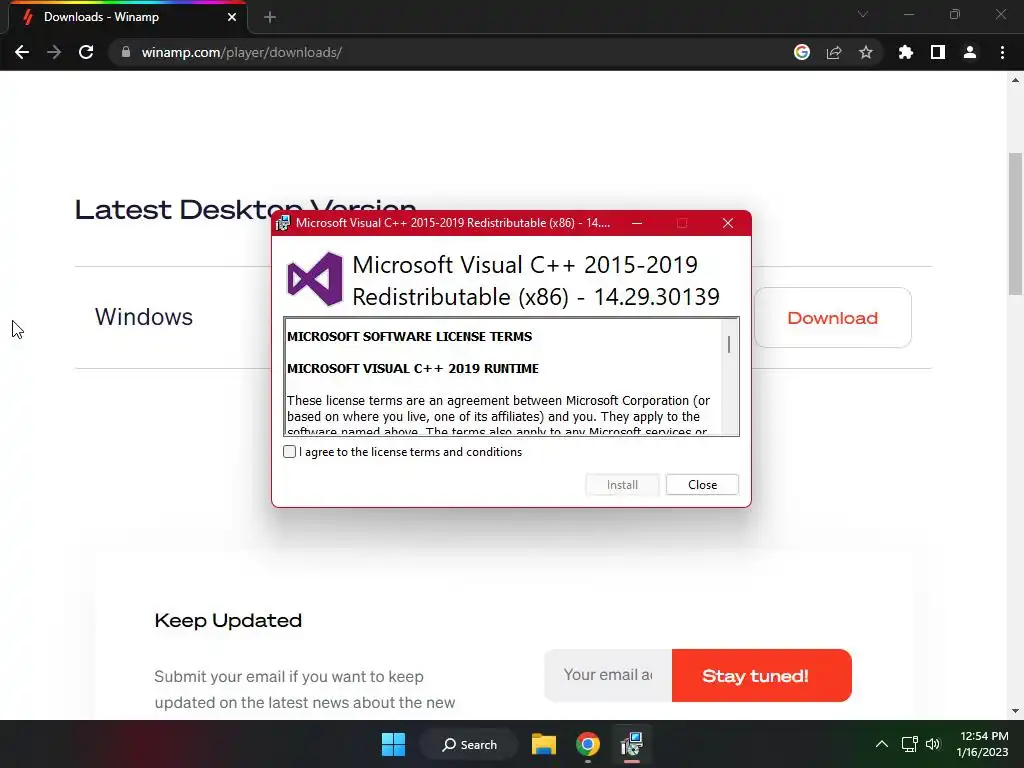This screenshot has width=1024, height=768.
Task: Open Chrome three-dot menu
Action: pos(1002,52)
